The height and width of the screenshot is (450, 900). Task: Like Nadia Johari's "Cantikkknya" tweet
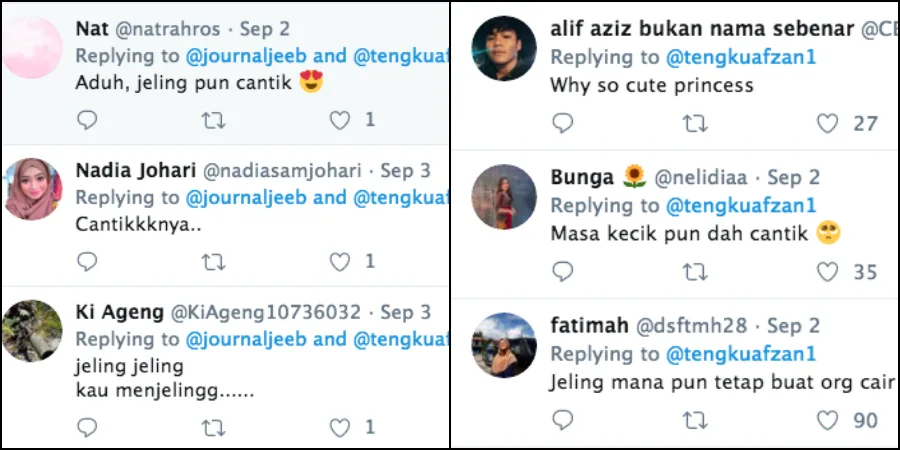coord(341,262)
